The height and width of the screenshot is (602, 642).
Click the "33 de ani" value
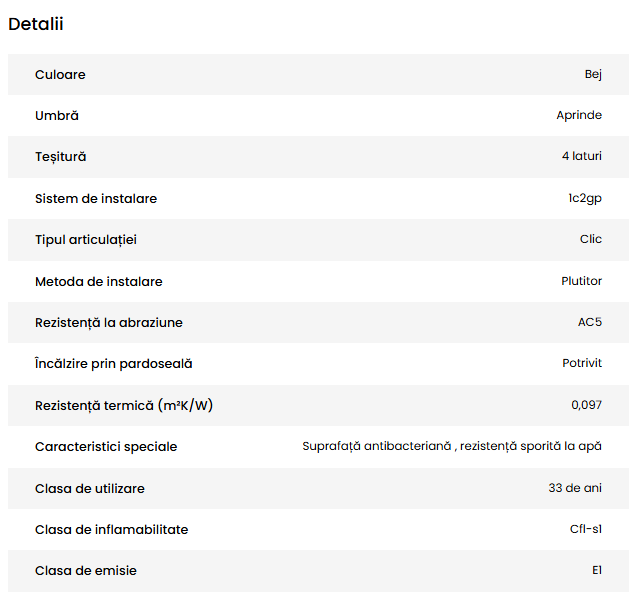tap(575, 488)
